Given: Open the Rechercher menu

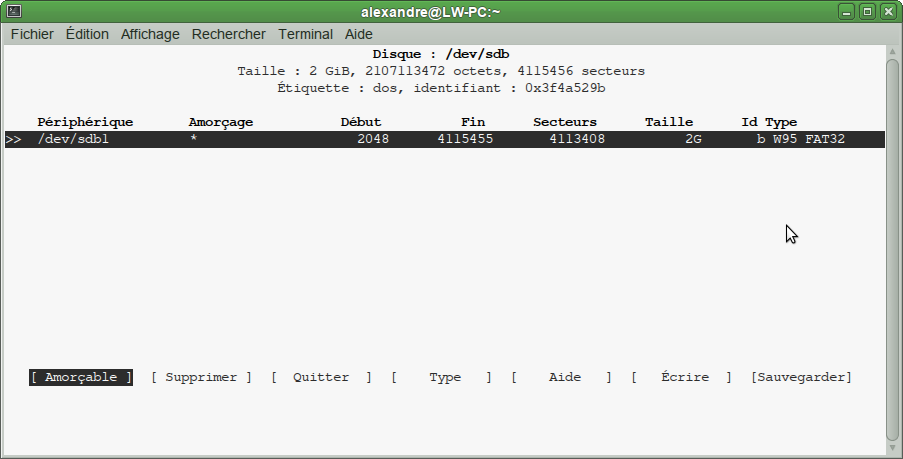Looking at the screenshot, I should pos(229,34).
